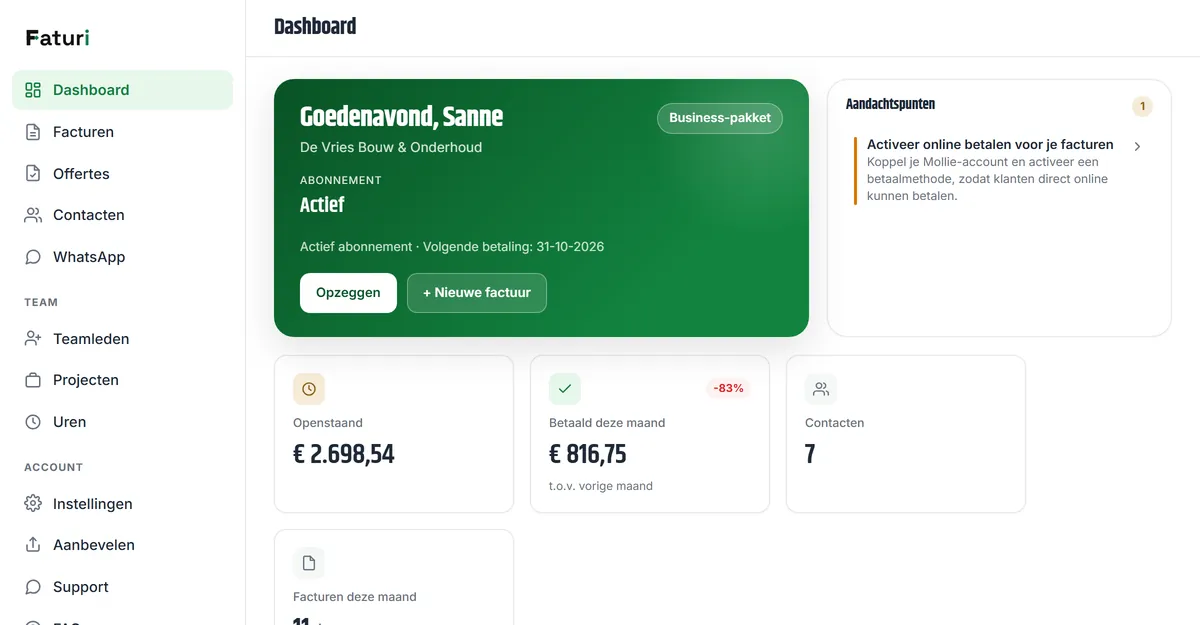Click the Dashboard grid icon in sidebar

(33, 90)
